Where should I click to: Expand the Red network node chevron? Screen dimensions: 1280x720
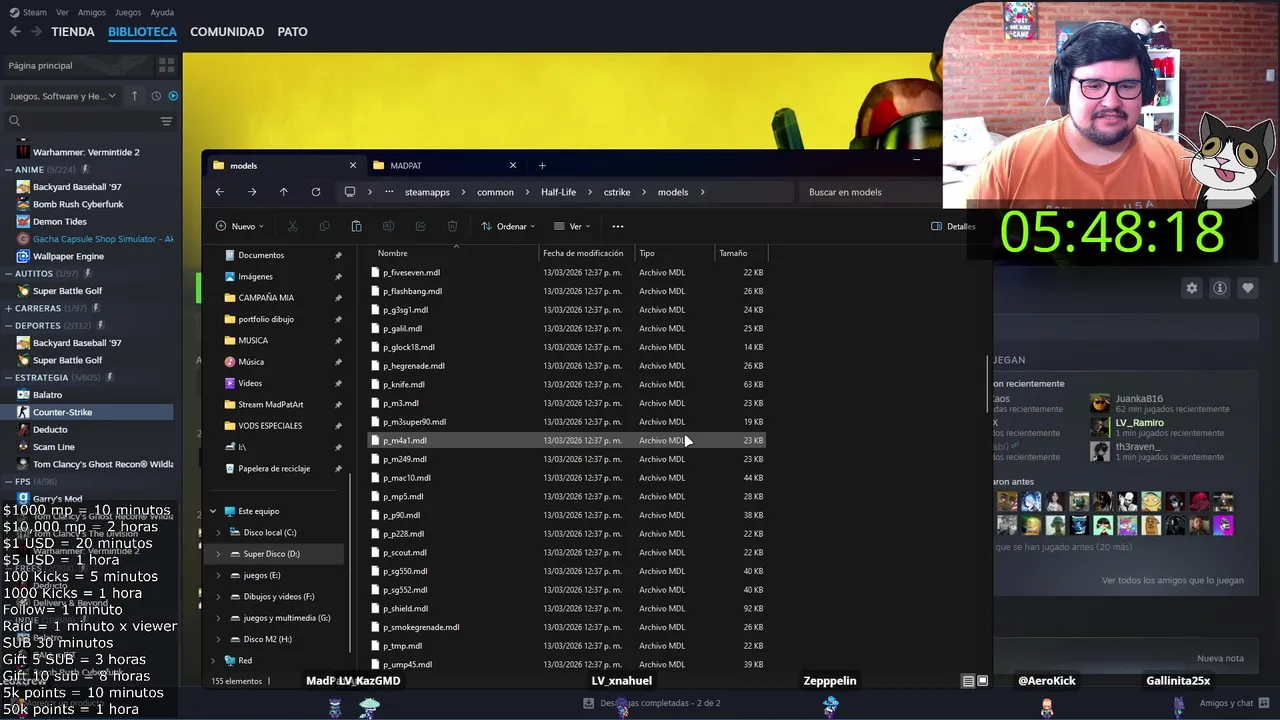[213, 660]
